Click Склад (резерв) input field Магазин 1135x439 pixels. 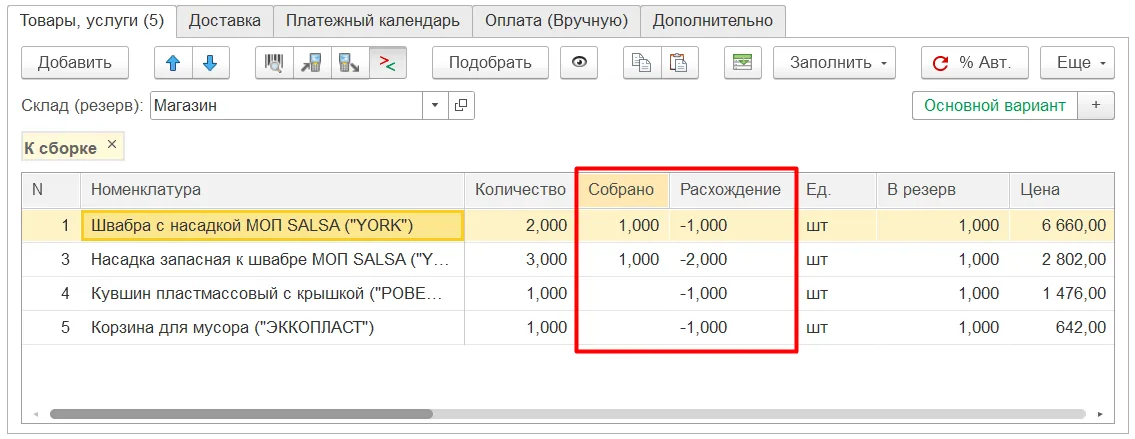[287, 106]
